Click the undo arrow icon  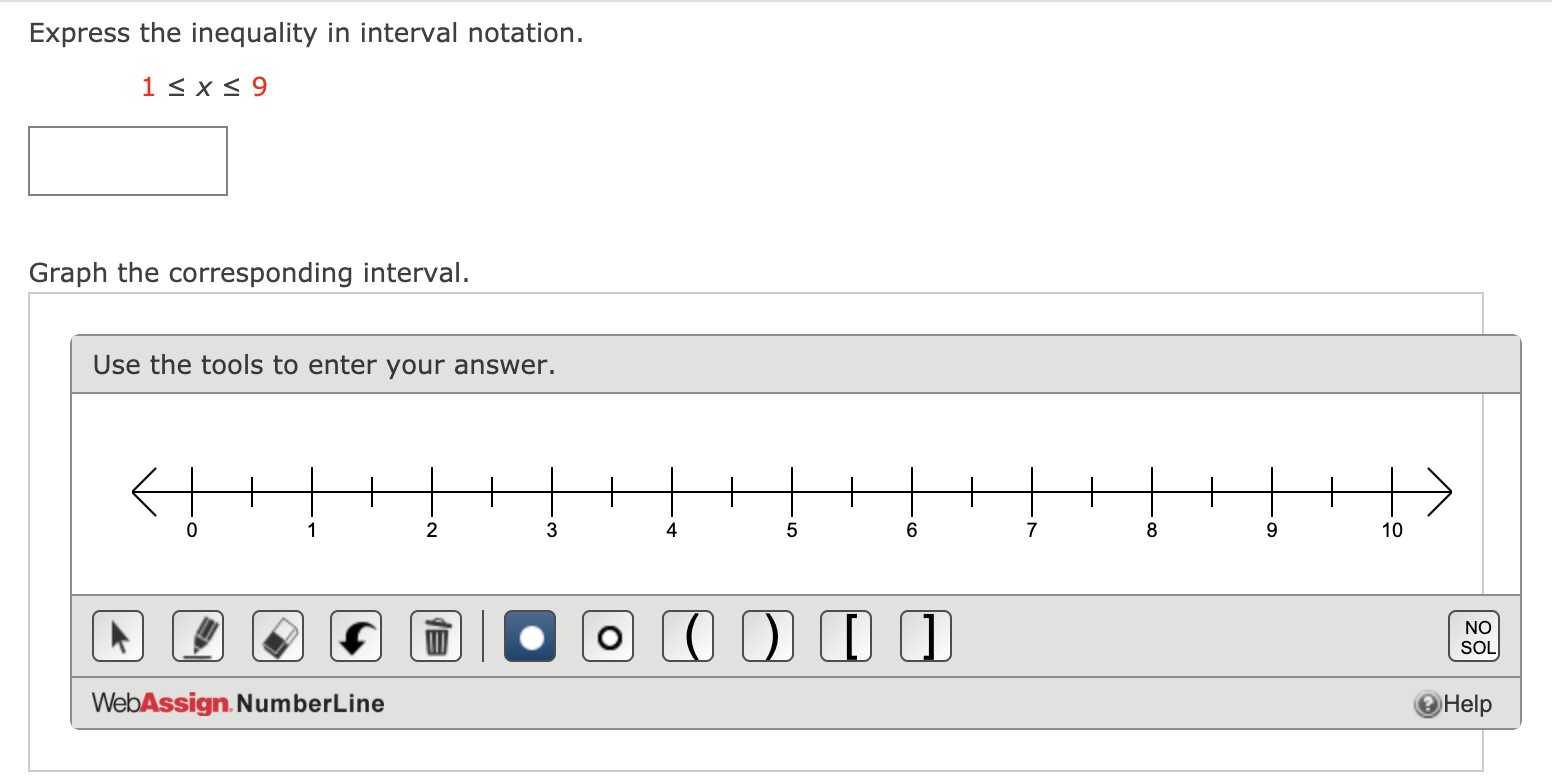[355, 635]
